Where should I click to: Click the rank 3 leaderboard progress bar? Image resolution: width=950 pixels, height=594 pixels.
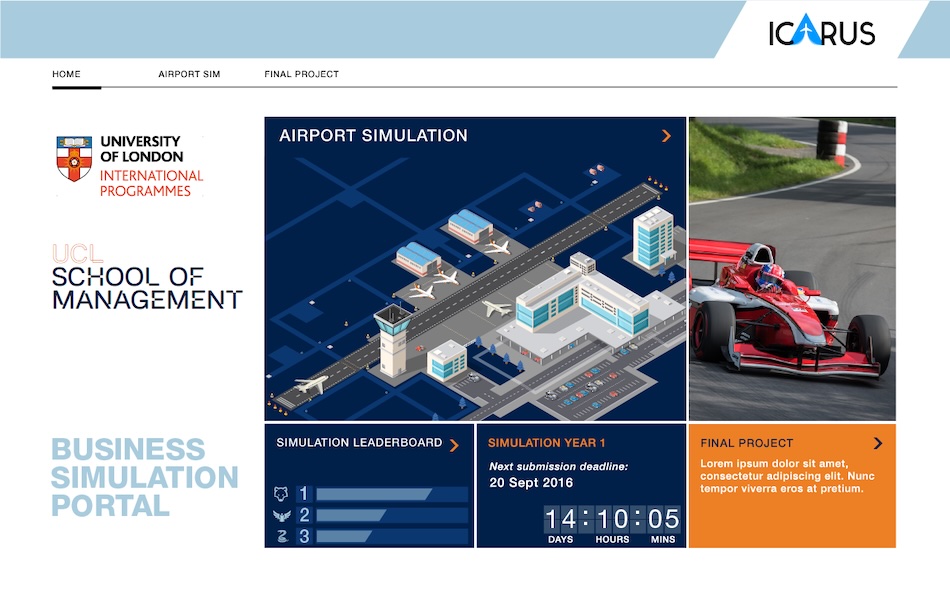pyautogui.click(x=391, y=536)
